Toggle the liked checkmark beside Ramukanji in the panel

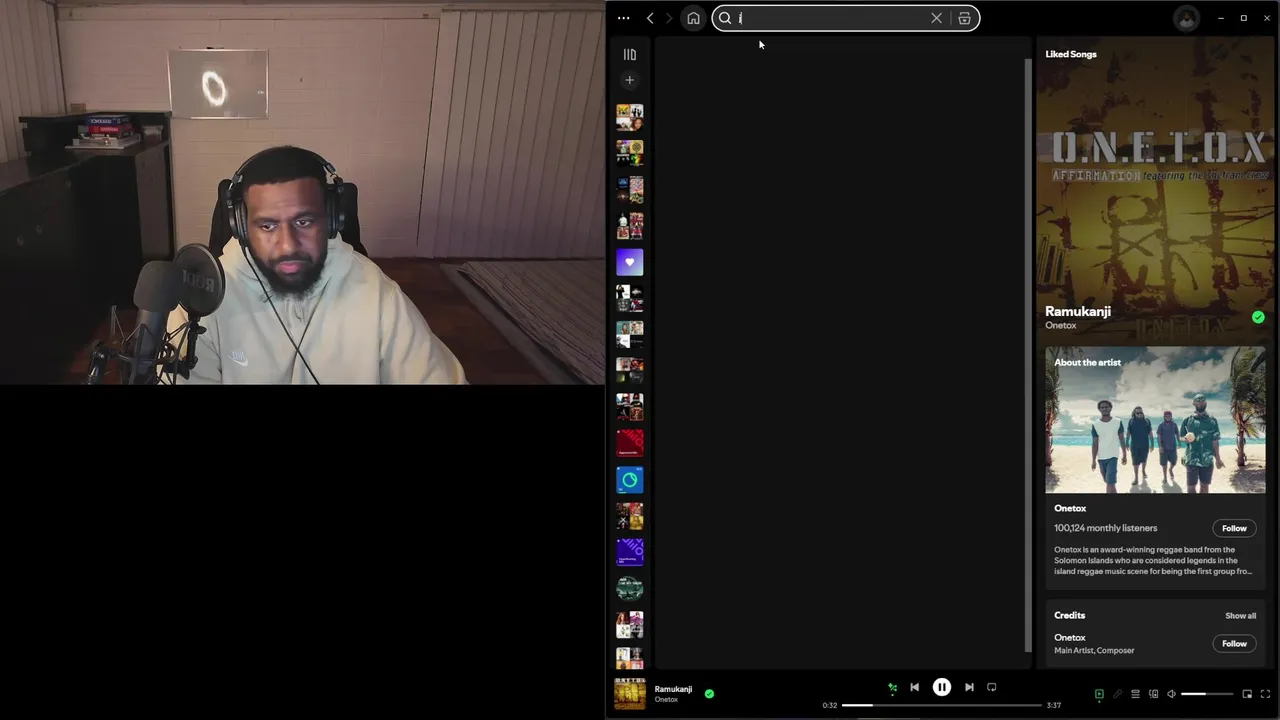pos(1258,317)
